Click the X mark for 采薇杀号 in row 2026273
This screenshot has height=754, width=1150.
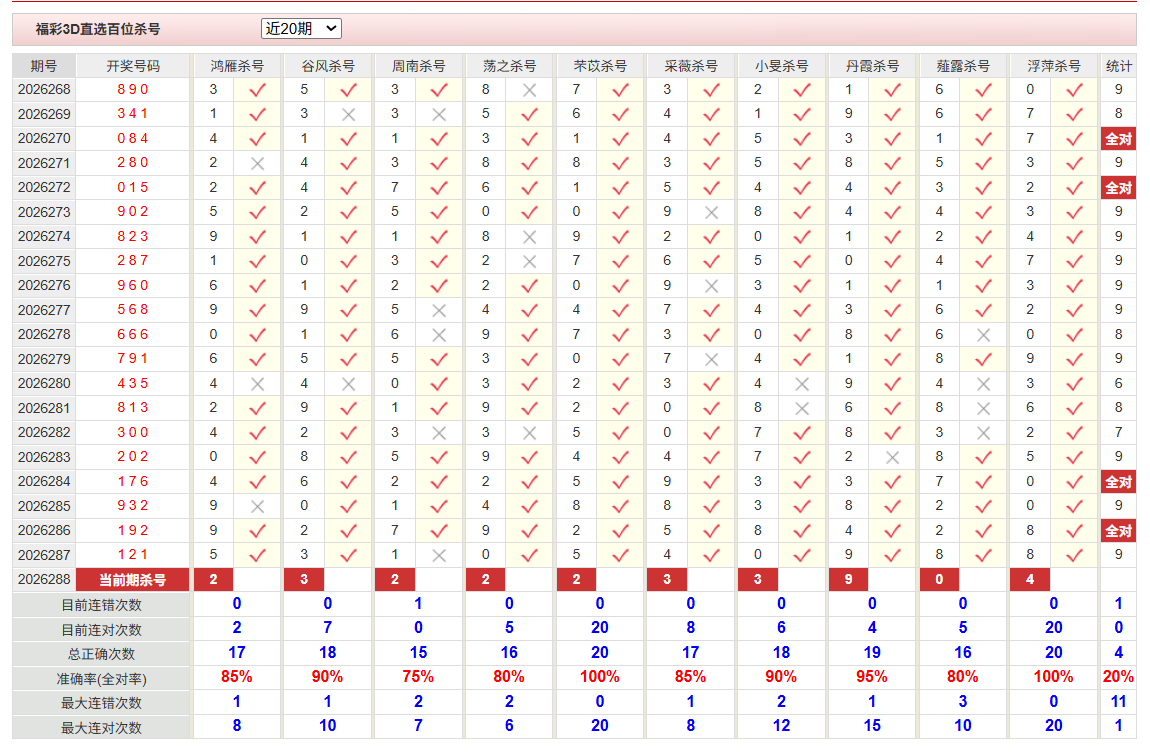pos(711,213)
